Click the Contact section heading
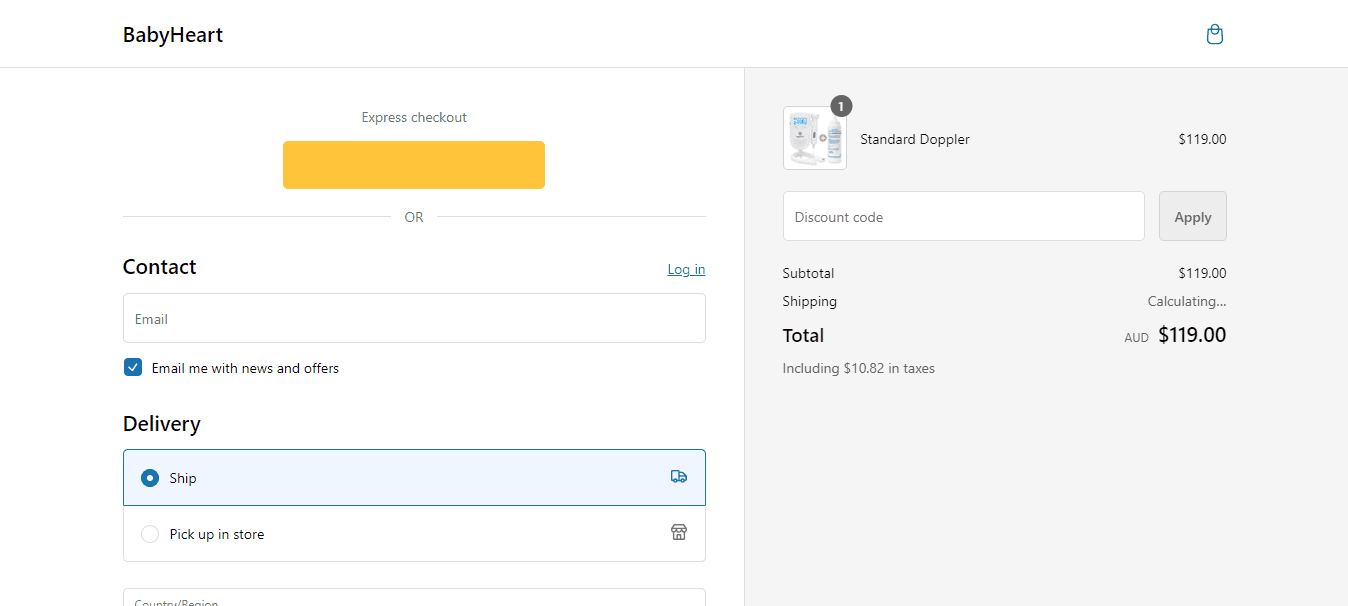The image size is (1348, 606). tap(160, 267)
